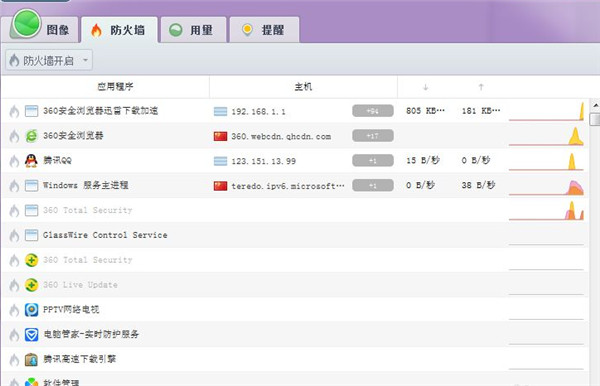Image resolution: width=600 pixels, height=386 pixels.
Task: Expand the +17 hosts badge
Action: click(373, 136)
